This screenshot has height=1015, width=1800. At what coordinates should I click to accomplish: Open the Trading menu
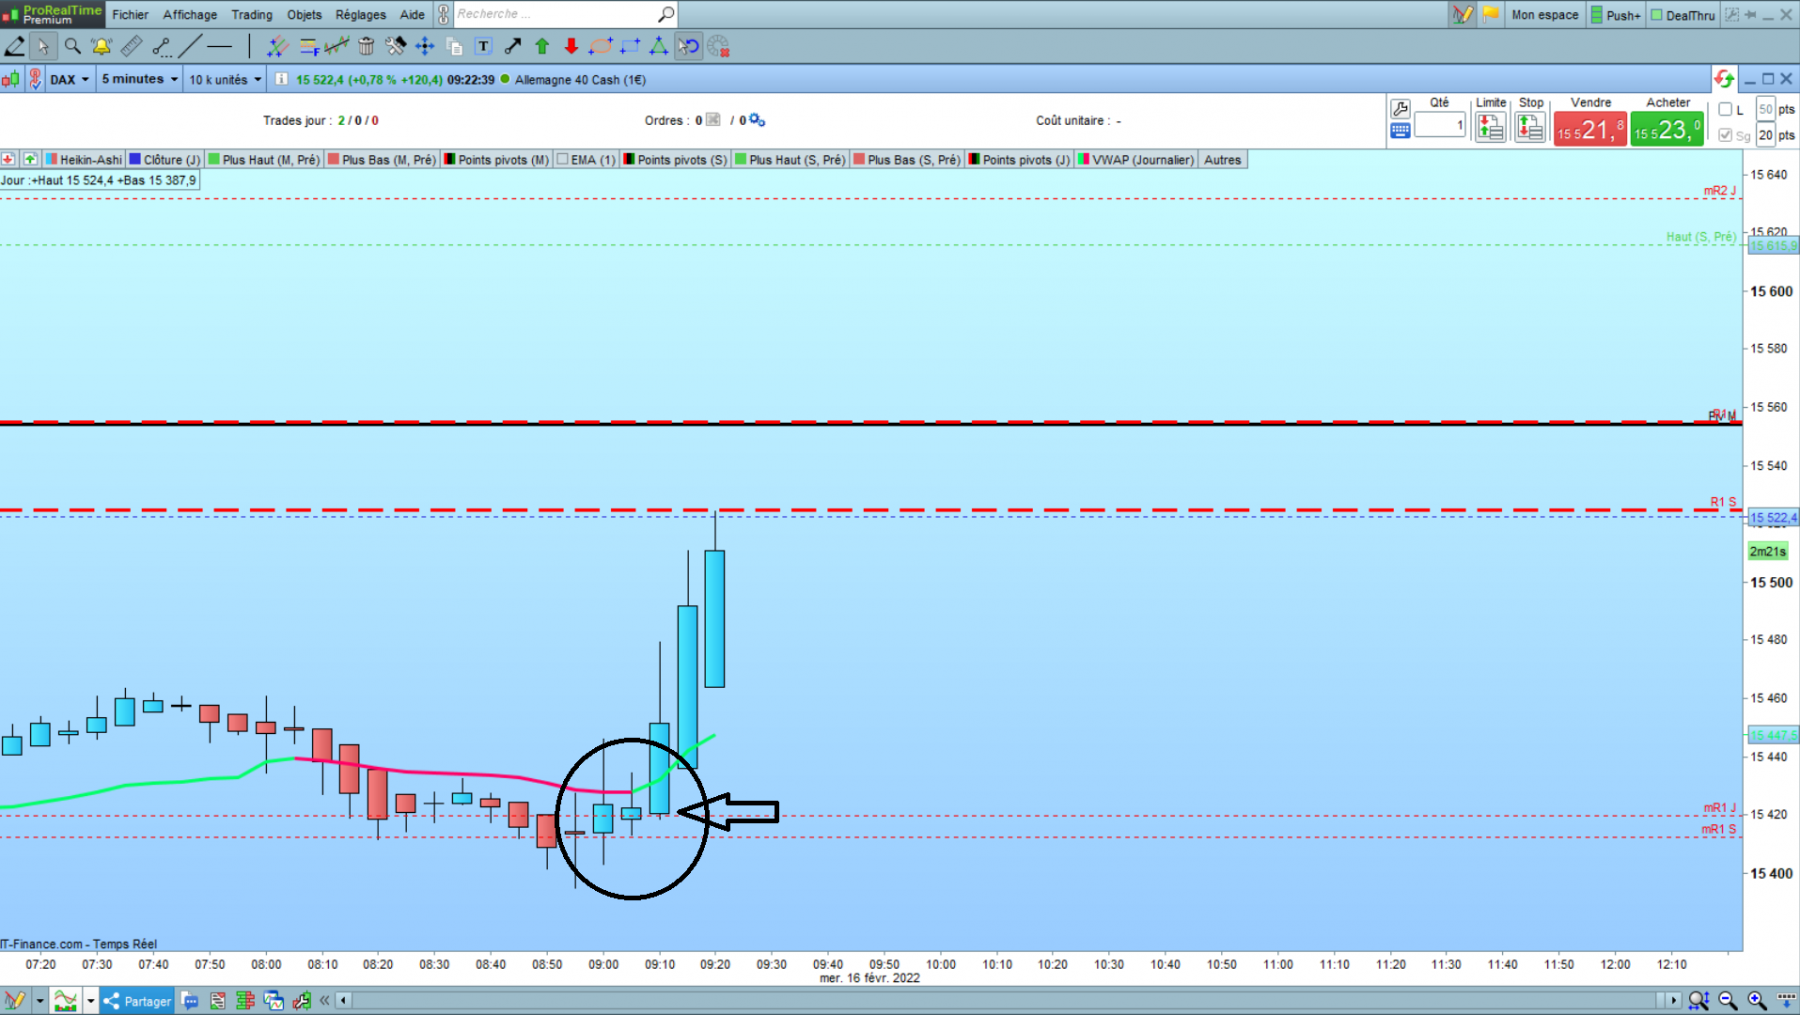(251, 14)
